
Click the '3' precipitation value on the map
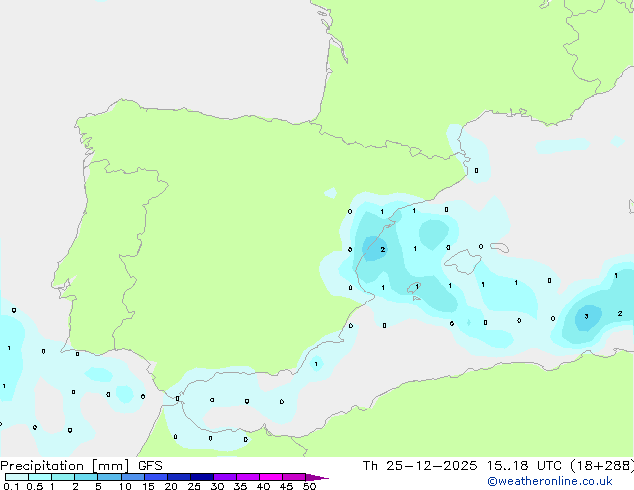point(586,317)
